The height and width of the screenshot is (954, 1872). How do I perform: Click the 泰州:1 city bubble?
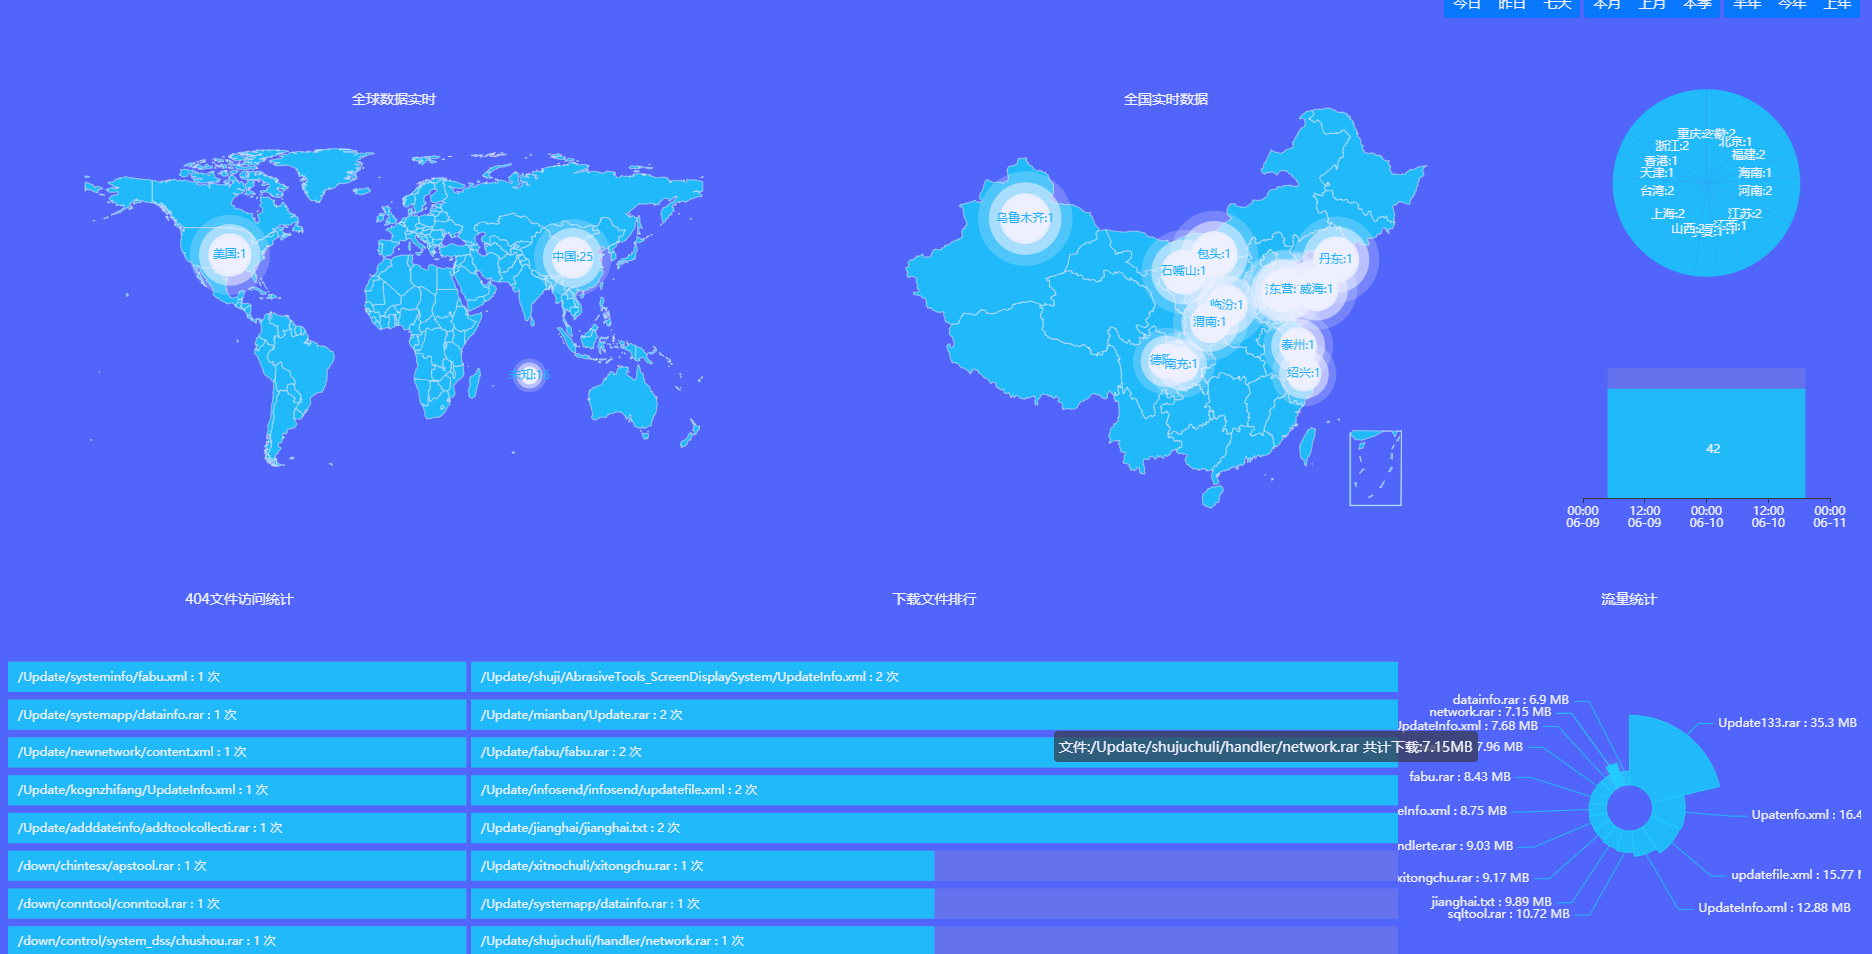click(x=1298, y=345)
